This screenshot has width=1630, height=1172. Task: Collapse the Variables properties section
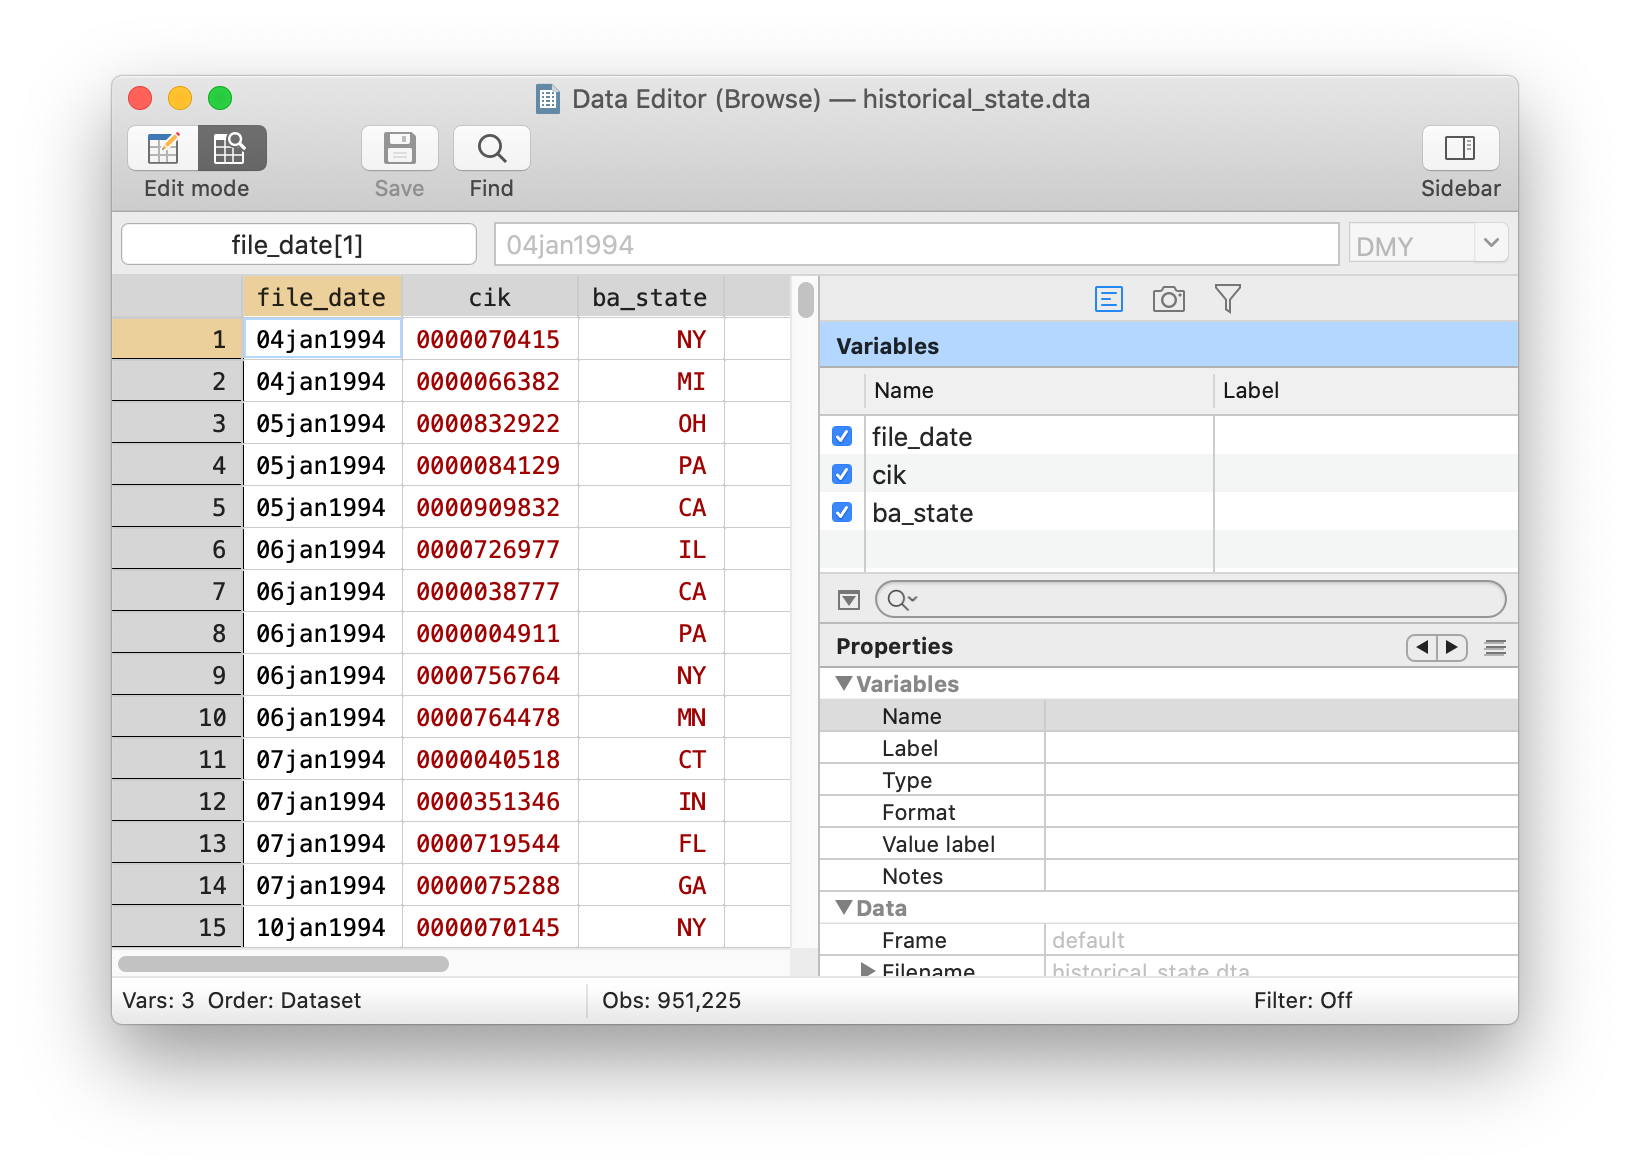point(844,684)
